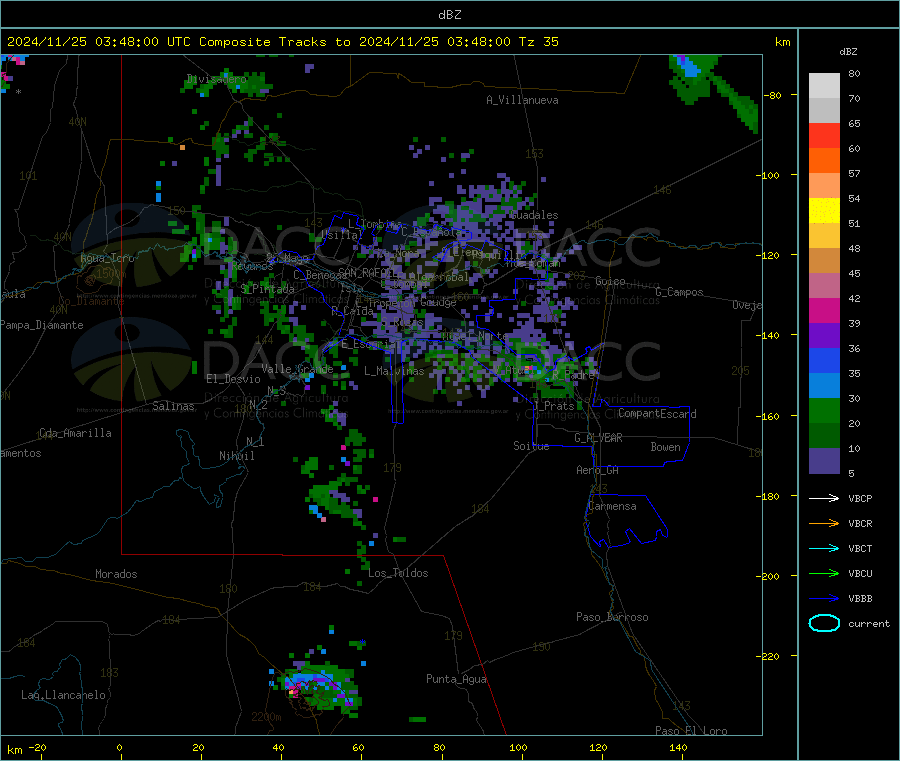
Task: Select the dark green swatch between 20 and 10 dBZ
Action: coord(824,436)
